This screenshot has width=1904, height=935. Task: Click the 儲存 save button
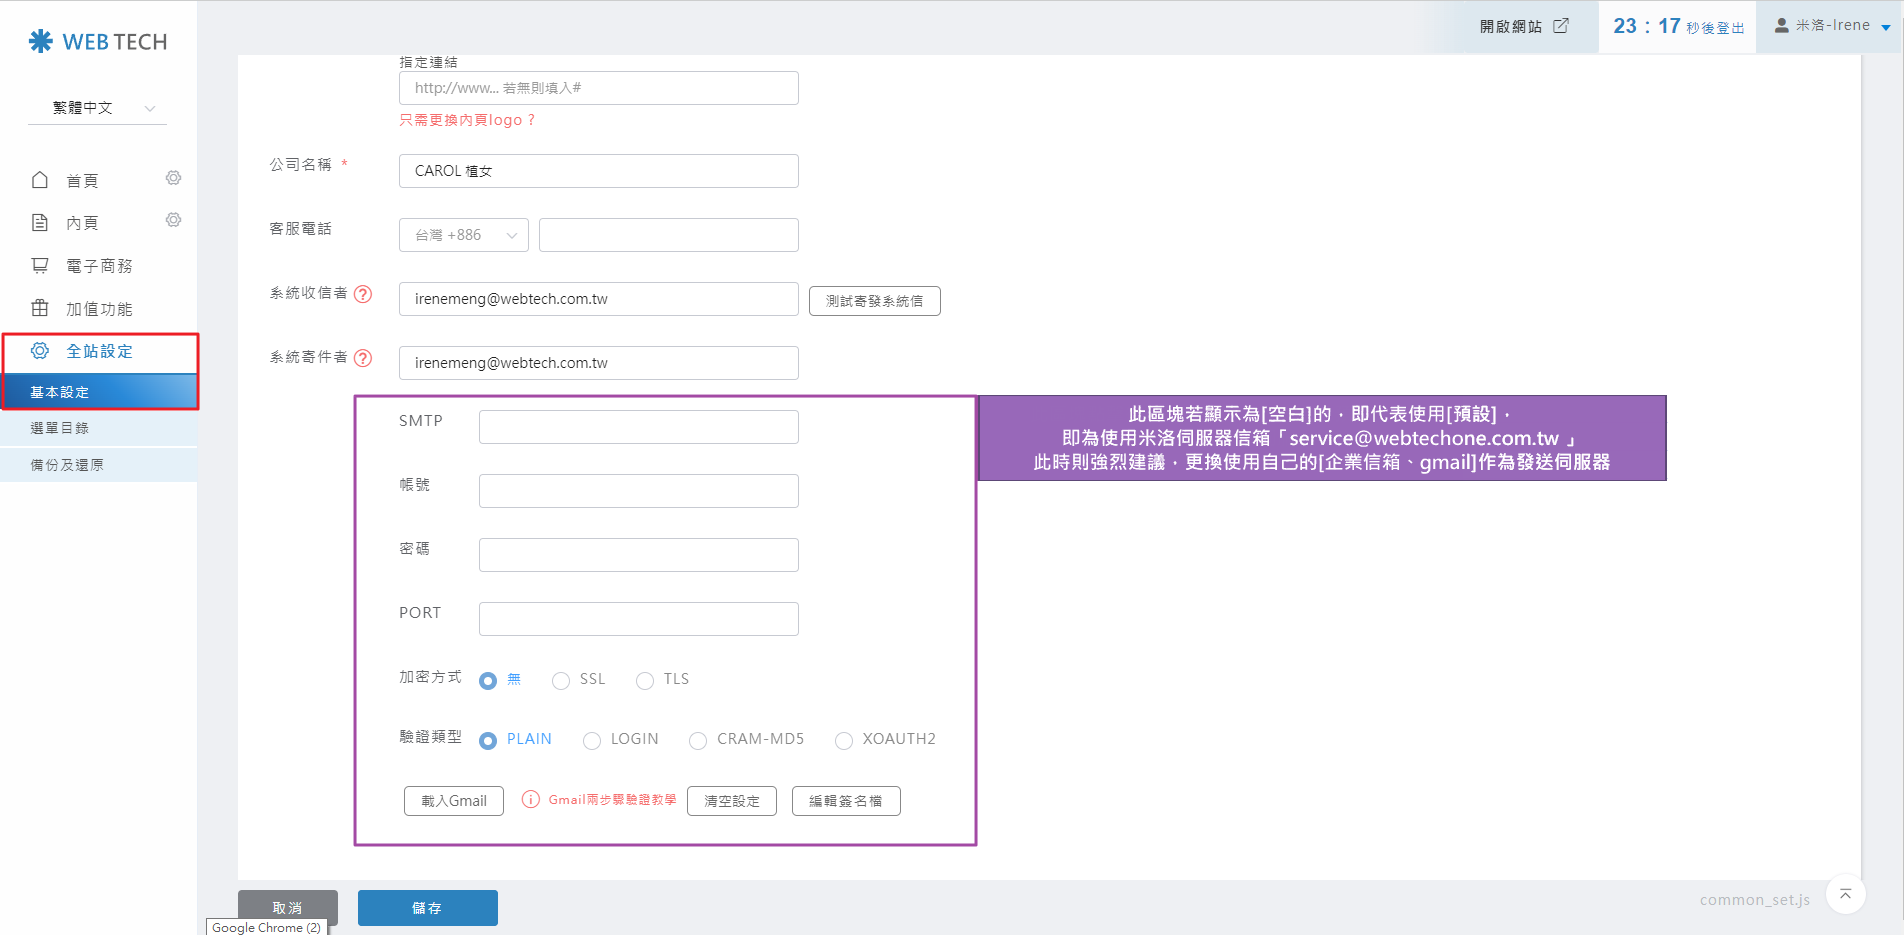427,908
